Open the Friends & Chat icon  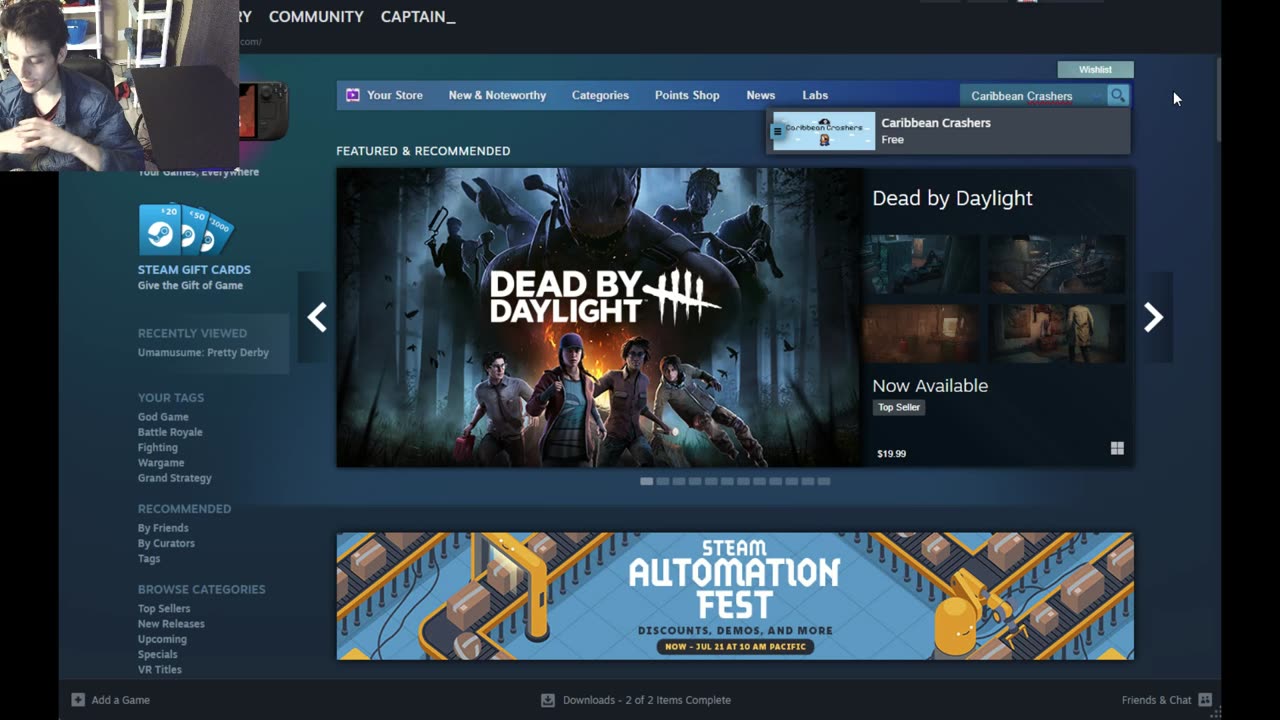(x=1205, y=700)
